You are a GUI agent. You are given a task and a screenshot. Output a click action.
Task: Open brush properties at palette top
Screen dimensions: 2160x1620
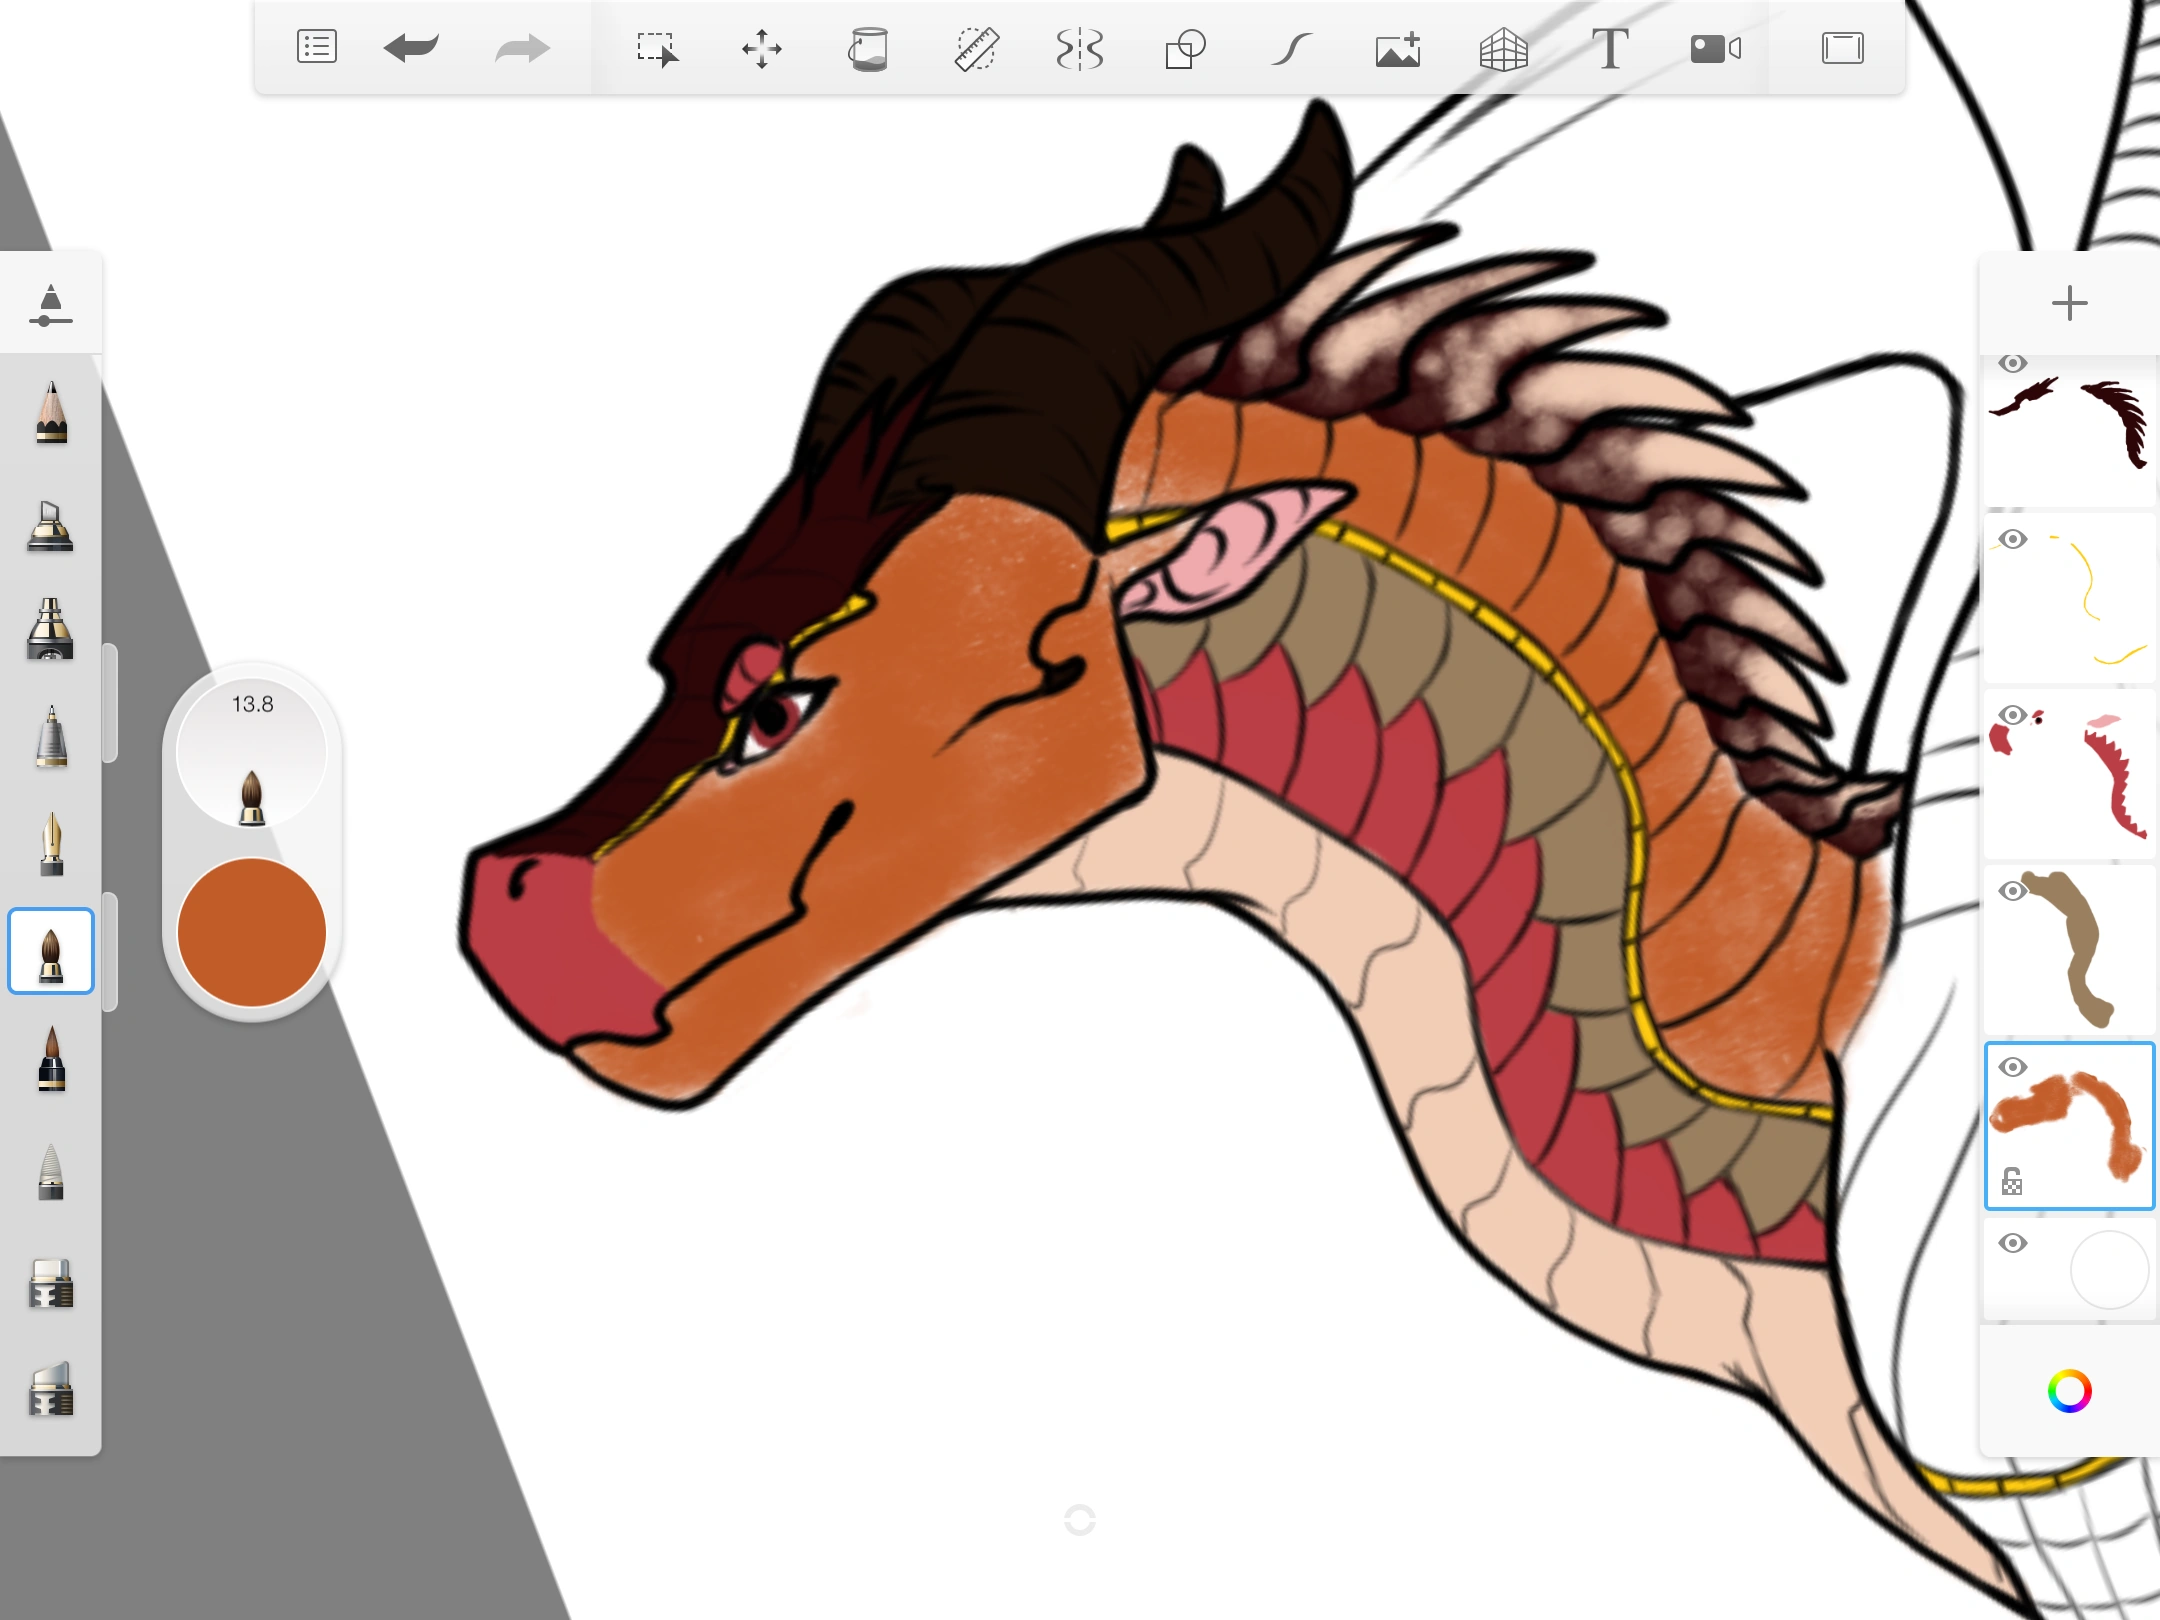[51, 304]
